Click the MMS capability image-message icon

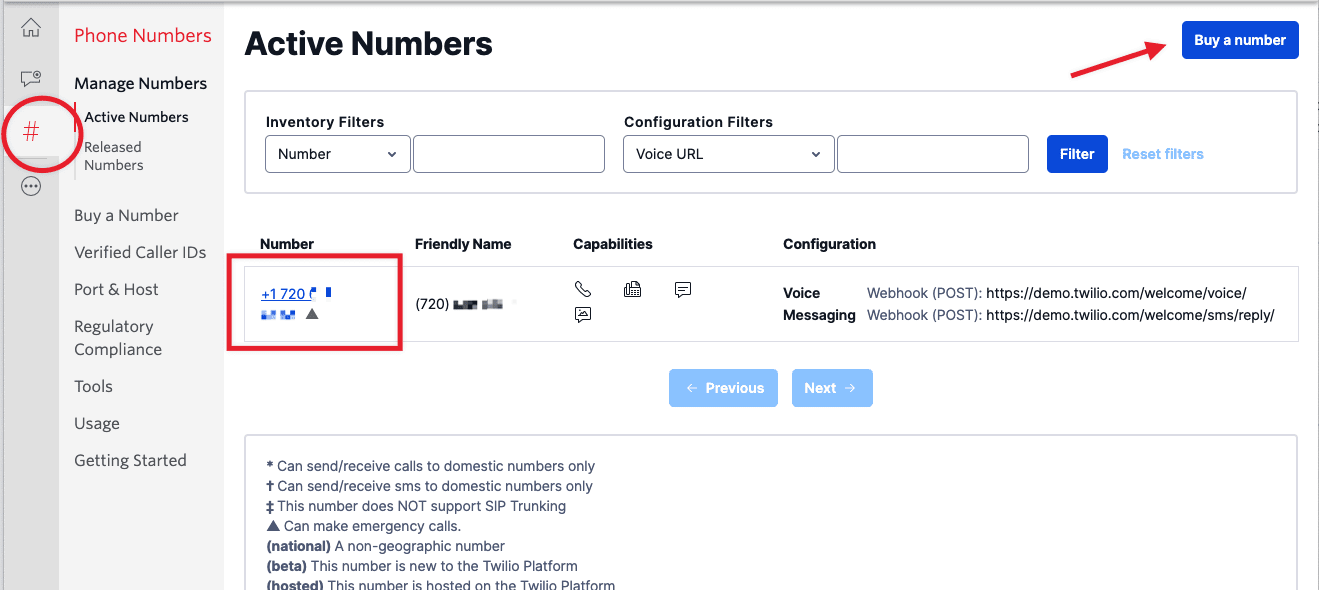point(583,314)
